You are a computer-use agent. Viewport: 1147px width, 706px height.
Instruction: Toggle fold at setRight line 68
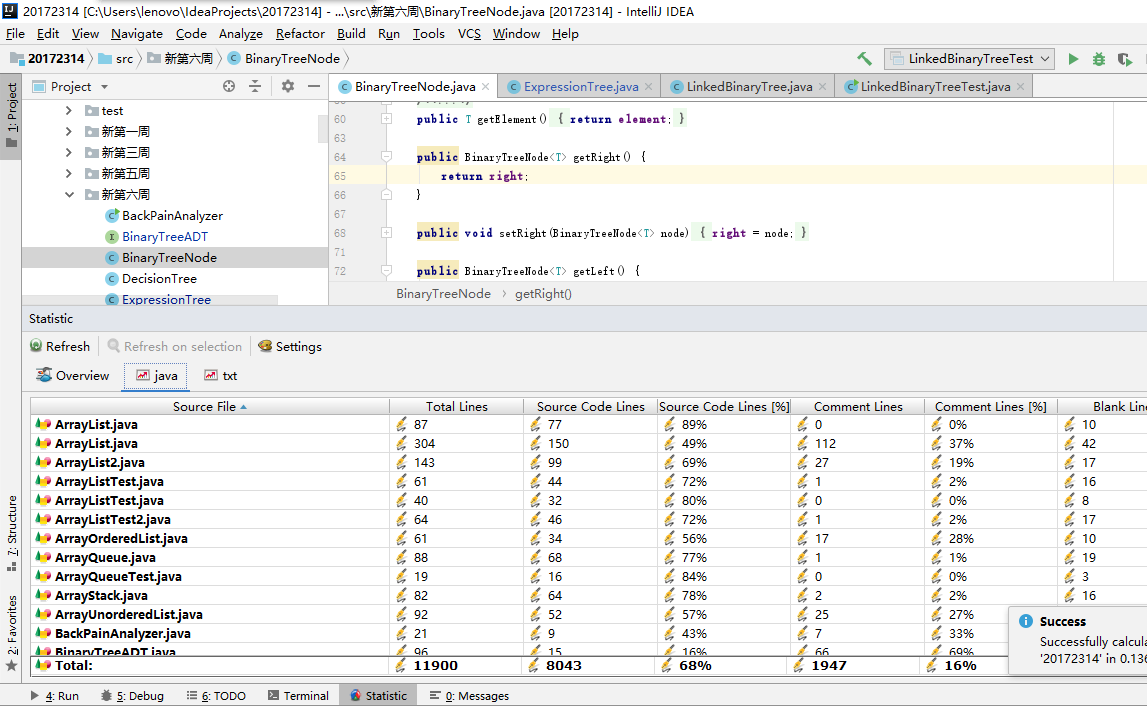[386, 233]
